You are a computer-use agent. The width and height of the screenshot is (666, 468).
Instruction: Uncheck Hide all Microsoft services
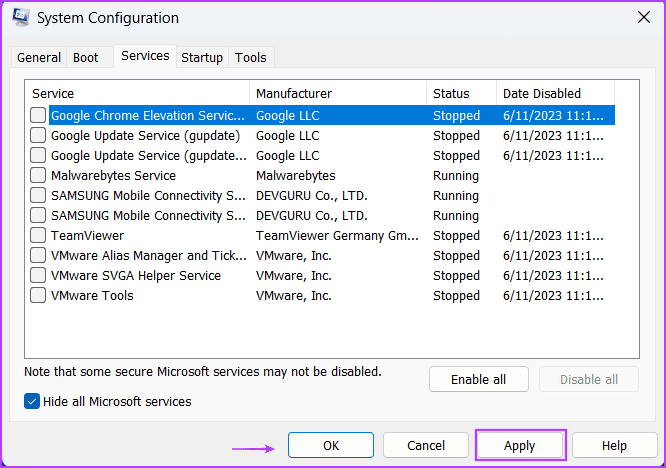tap(32, 401)
